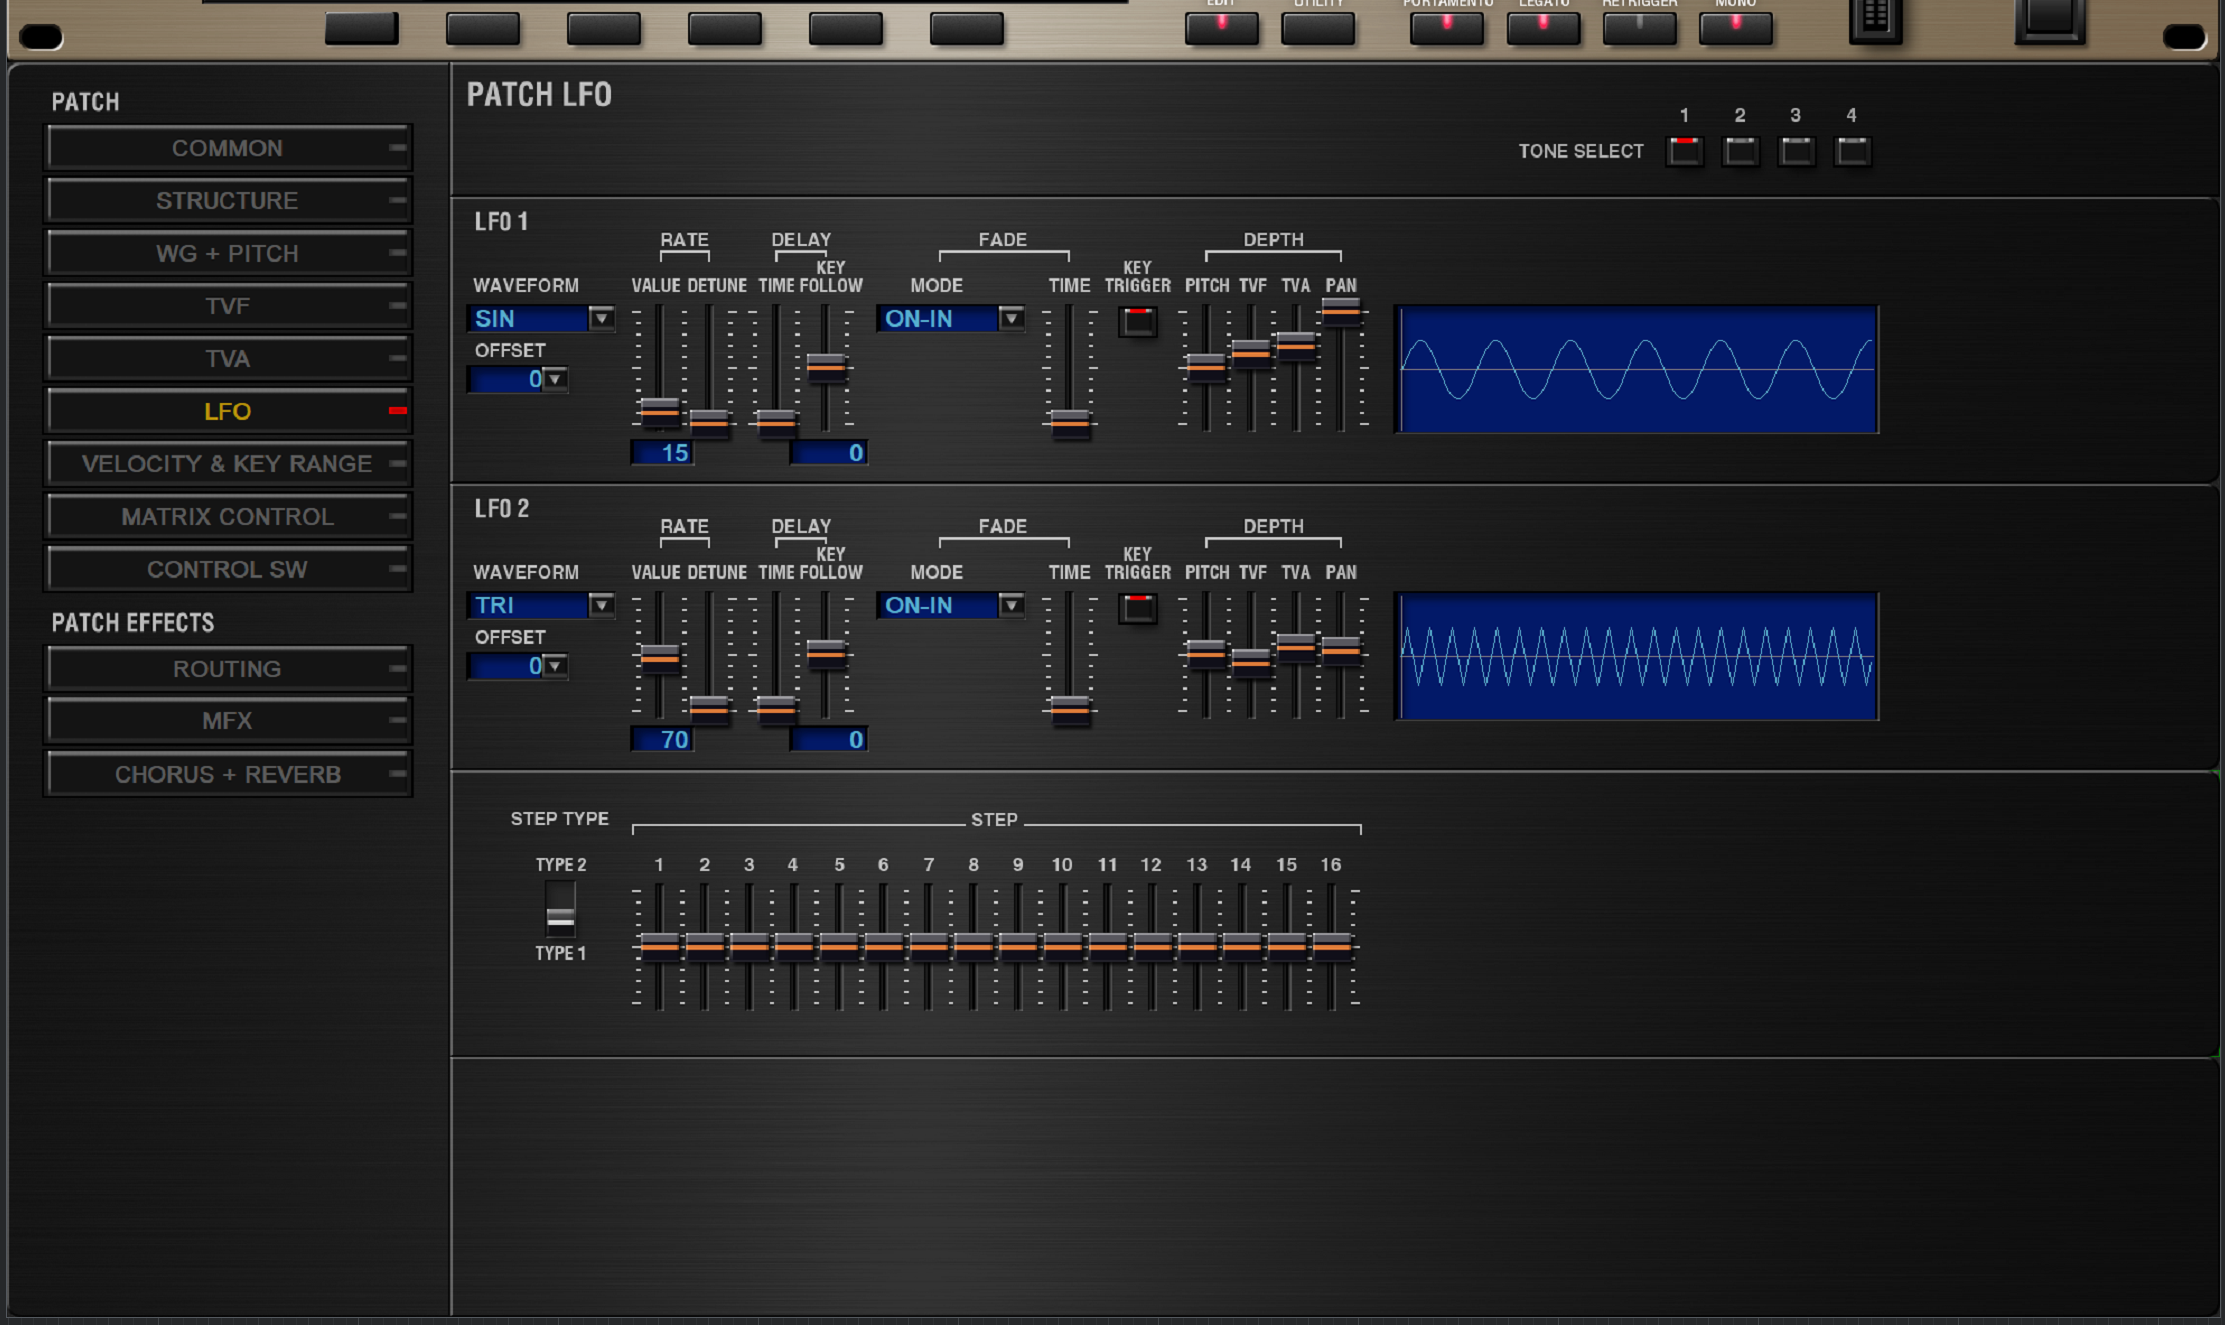Open LFO 1 Offset dropdown
2225x1325 pixels.
click(555, 379)
